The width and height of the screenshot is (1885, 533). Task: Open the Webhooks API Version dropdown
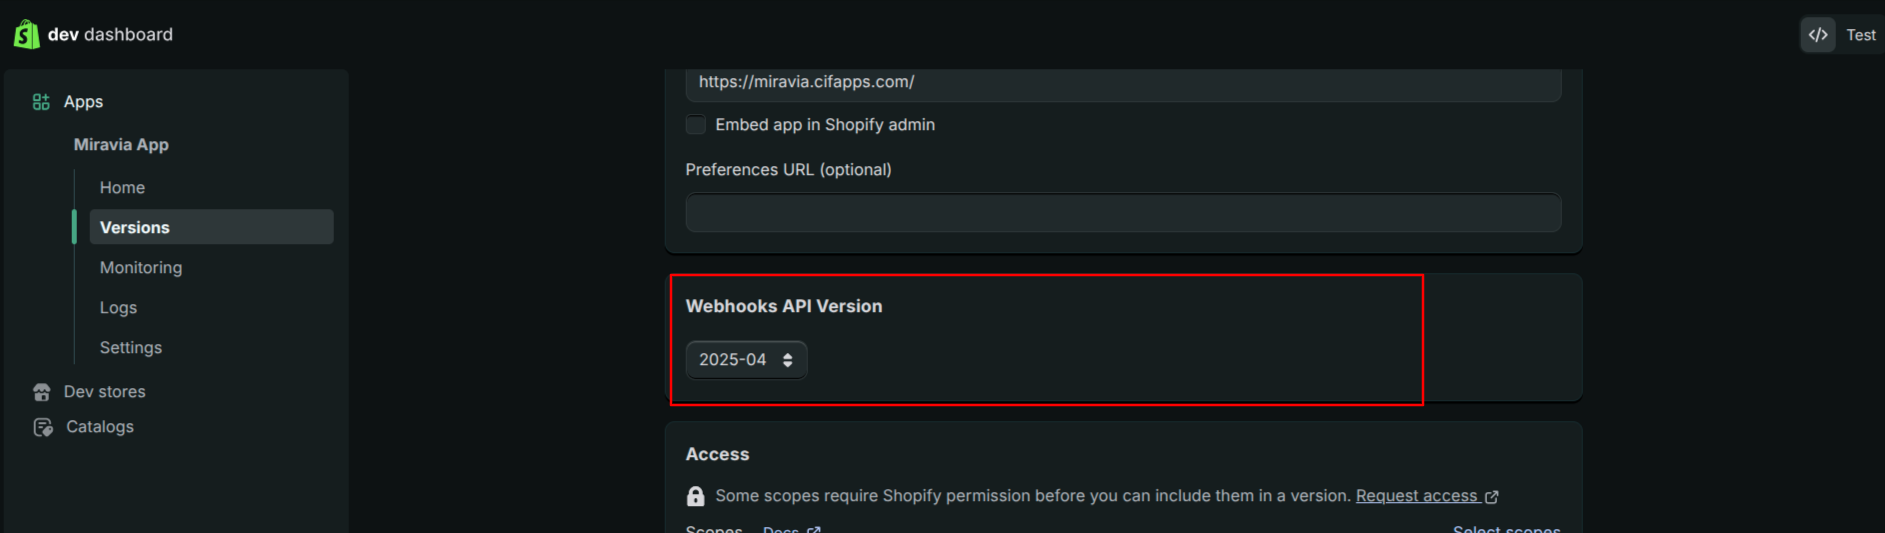pyautogui.click(x=746, y=360)
